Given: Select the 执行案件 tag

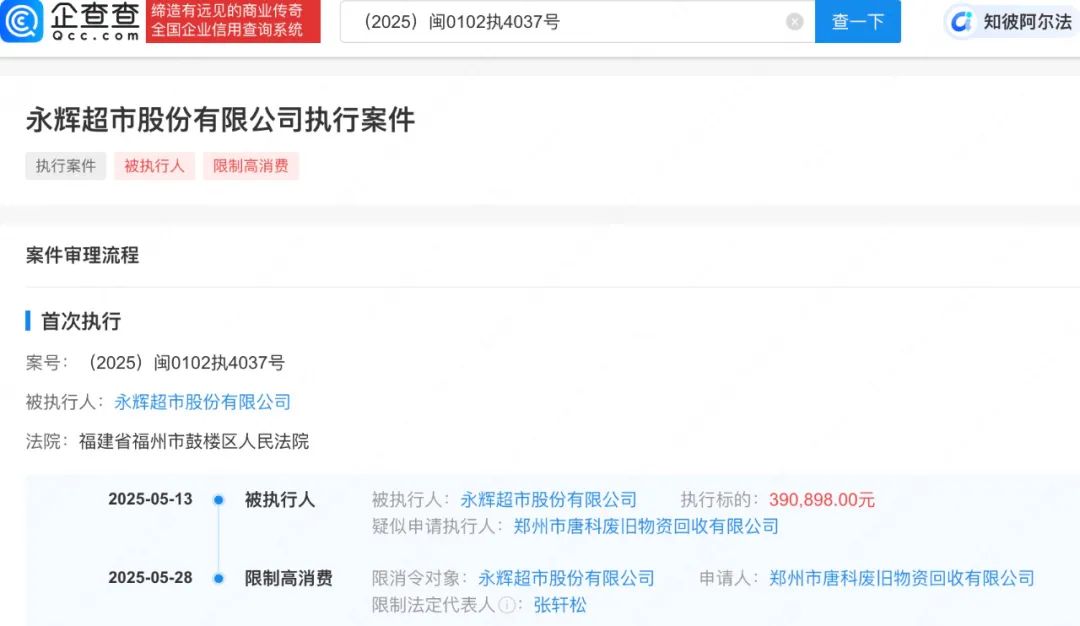Looking at the screenshot, I should click(x=66, y=166).
